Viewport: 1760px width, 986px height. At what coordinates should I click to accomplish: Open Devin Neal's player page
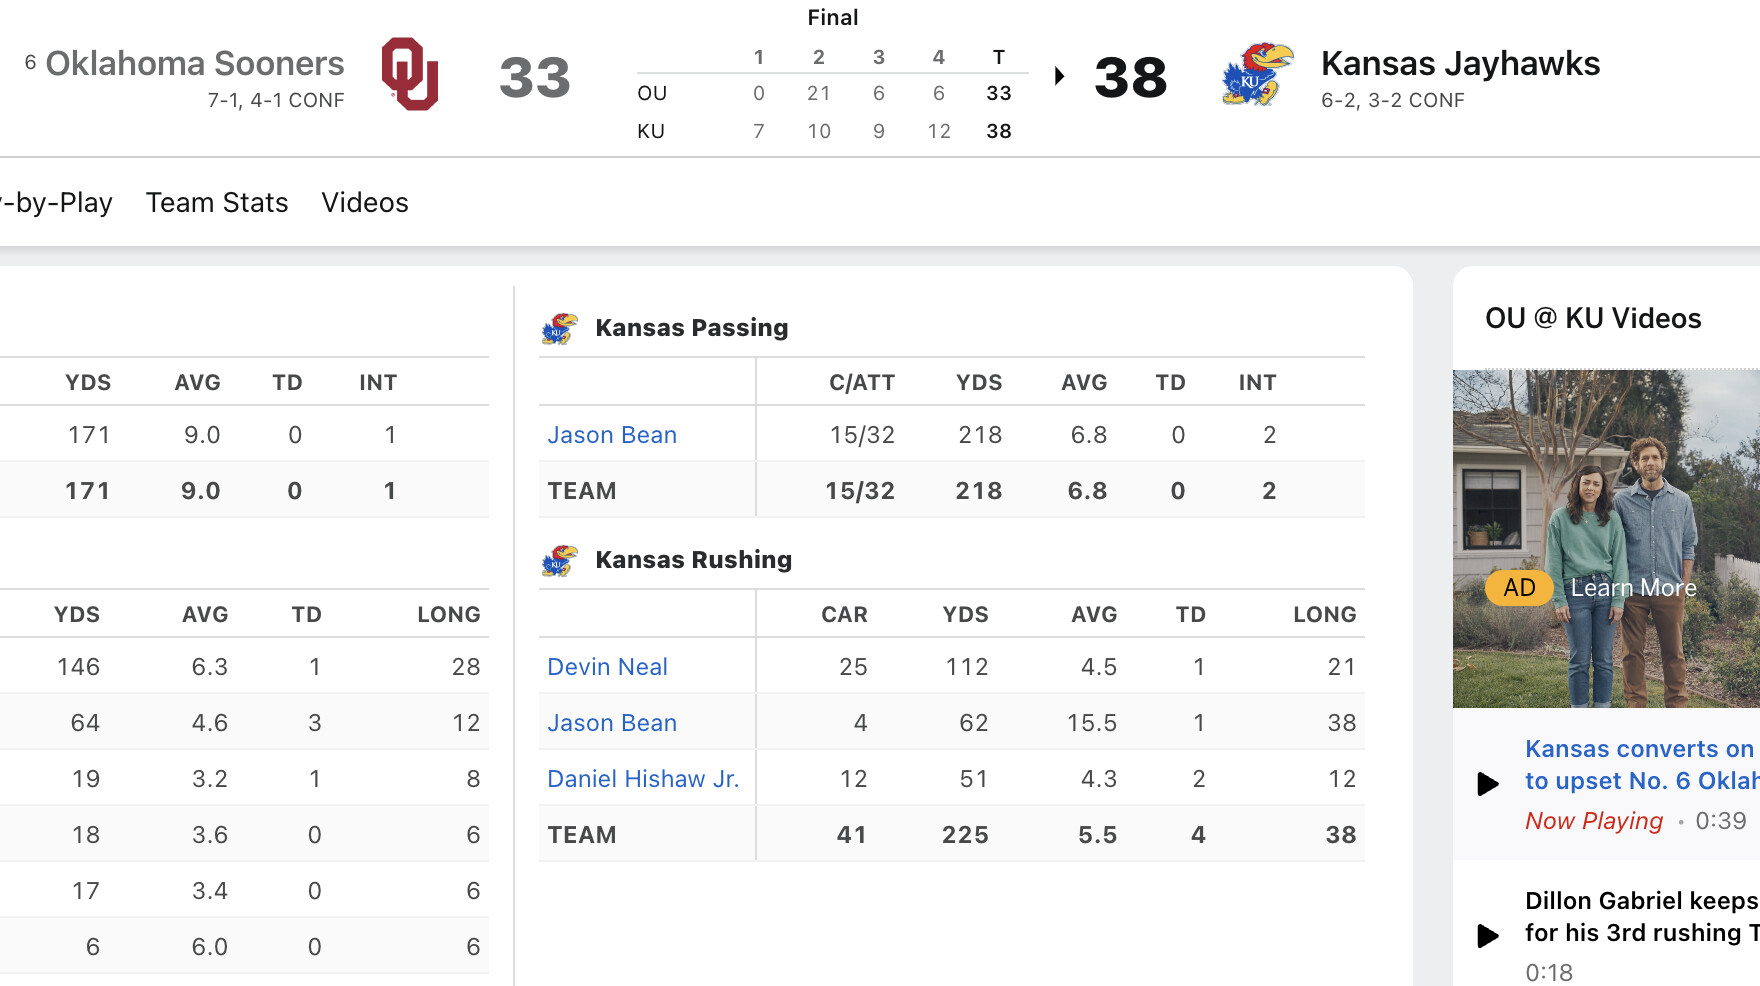(607, 667)
